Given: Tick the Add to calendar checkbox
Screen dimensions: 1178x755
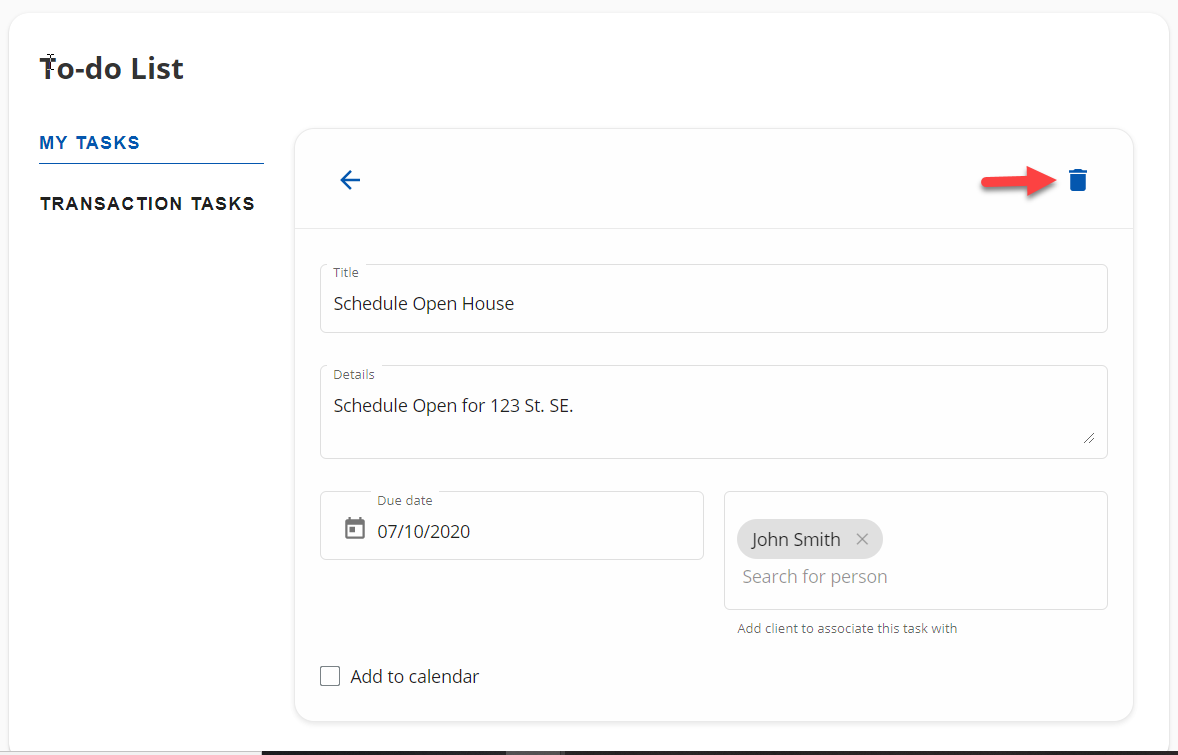Looking at the screenshot, I should [330, 676].
